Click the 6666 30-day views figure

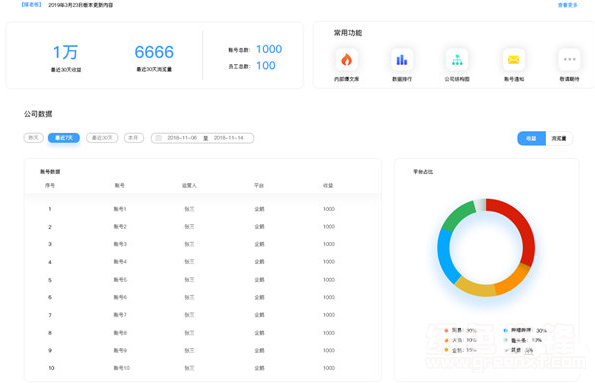(x=154, y=52)
